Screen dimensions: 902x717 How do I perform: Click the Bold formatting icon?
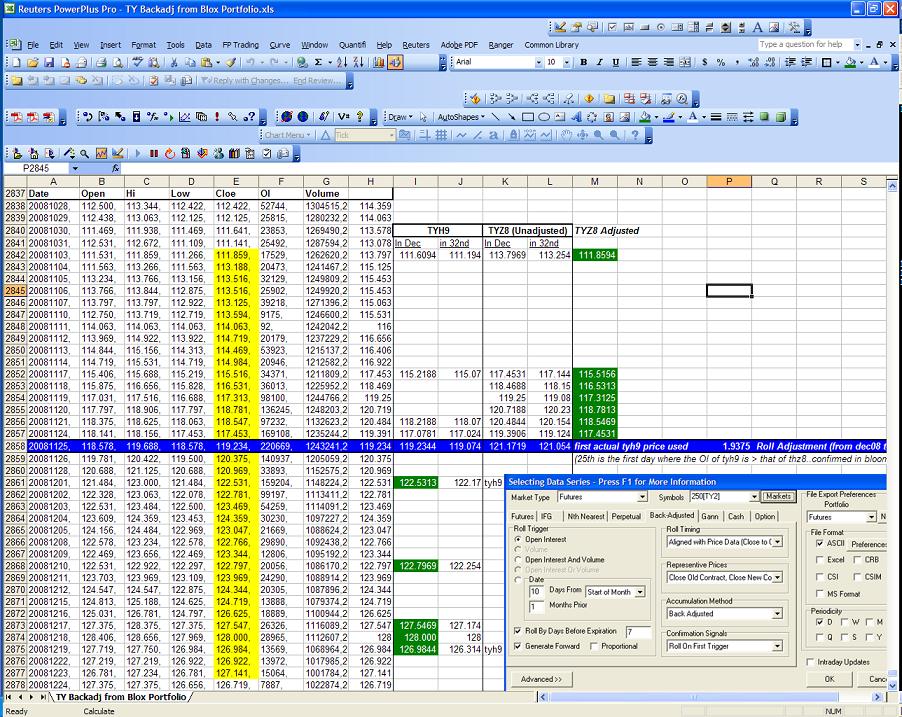[x=583, y=61]
